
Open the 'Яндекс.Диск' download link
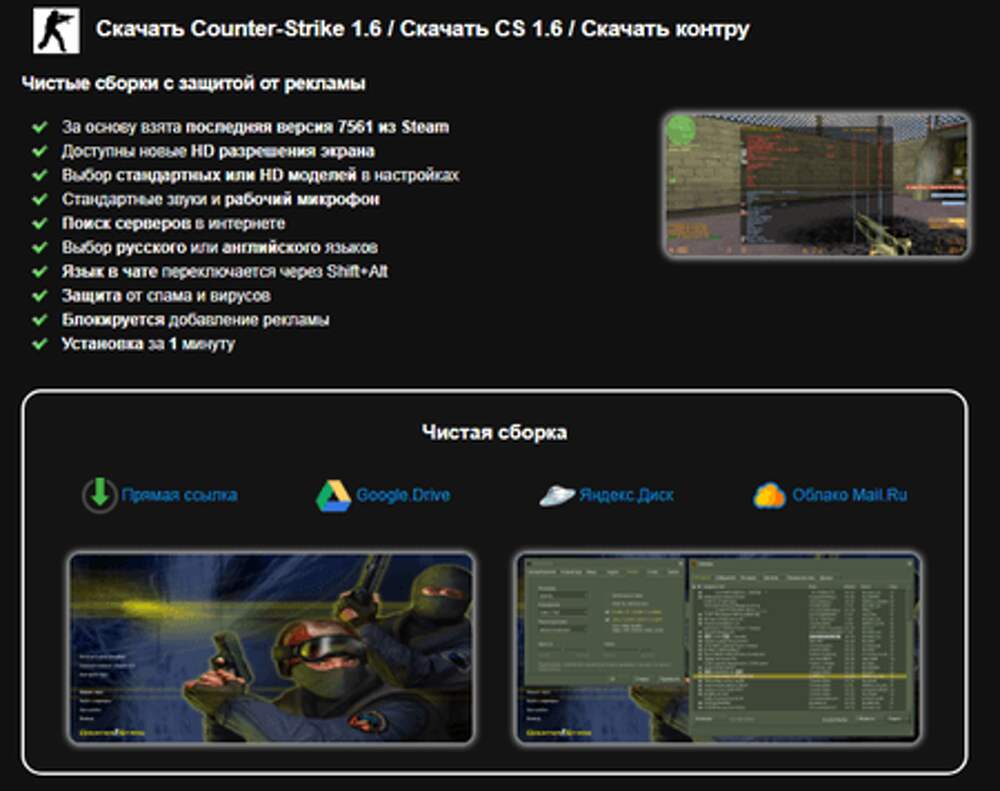pyautogui.click(x=626, y=495)
